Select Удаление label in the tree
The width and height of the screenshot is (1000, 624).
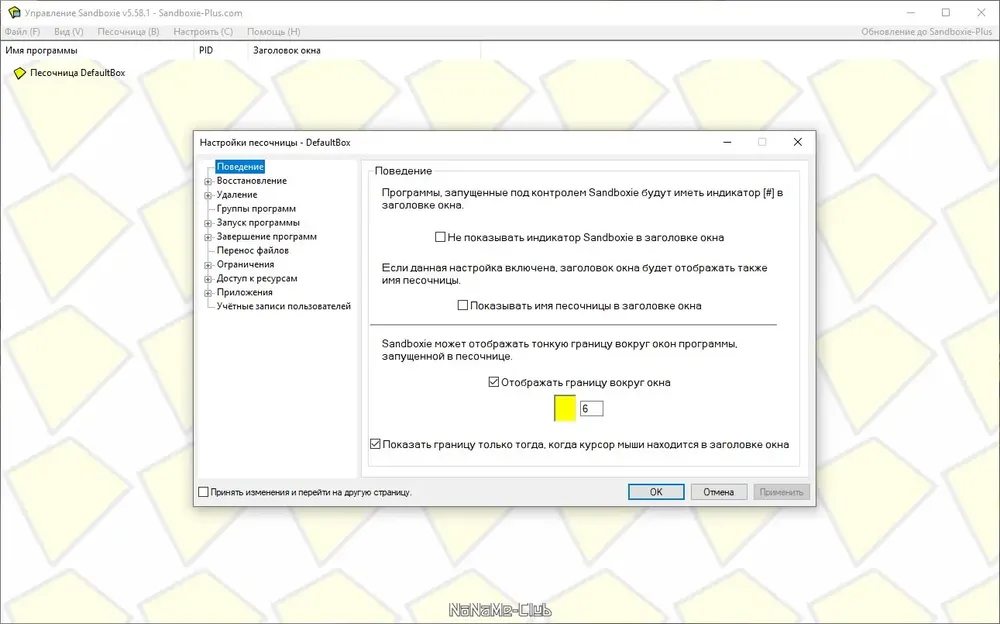click(x=237, y=195)
